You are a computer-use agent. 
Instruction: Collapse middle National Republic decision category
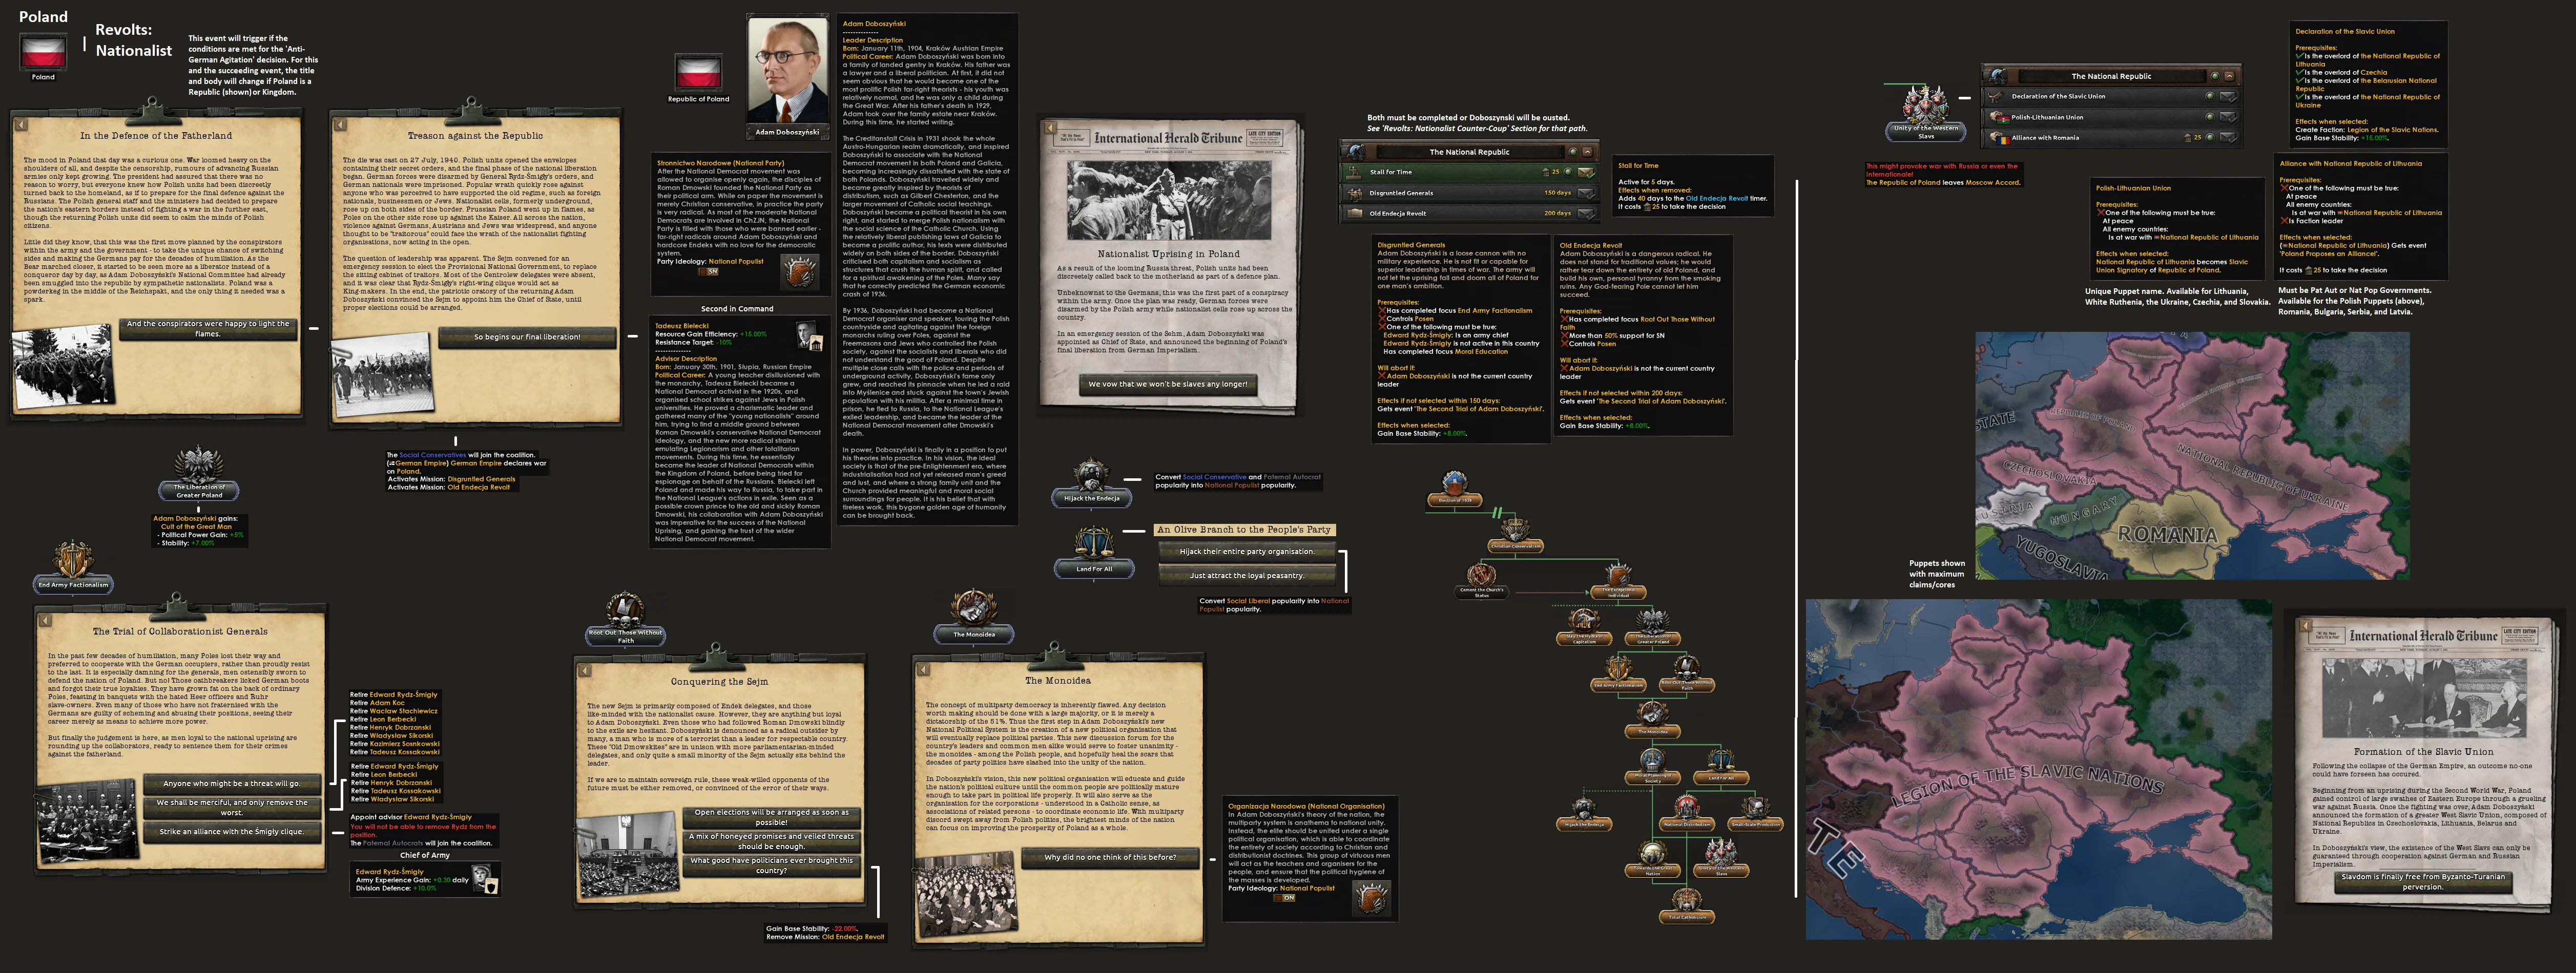pyautogui.click(x=1589, y=152)
